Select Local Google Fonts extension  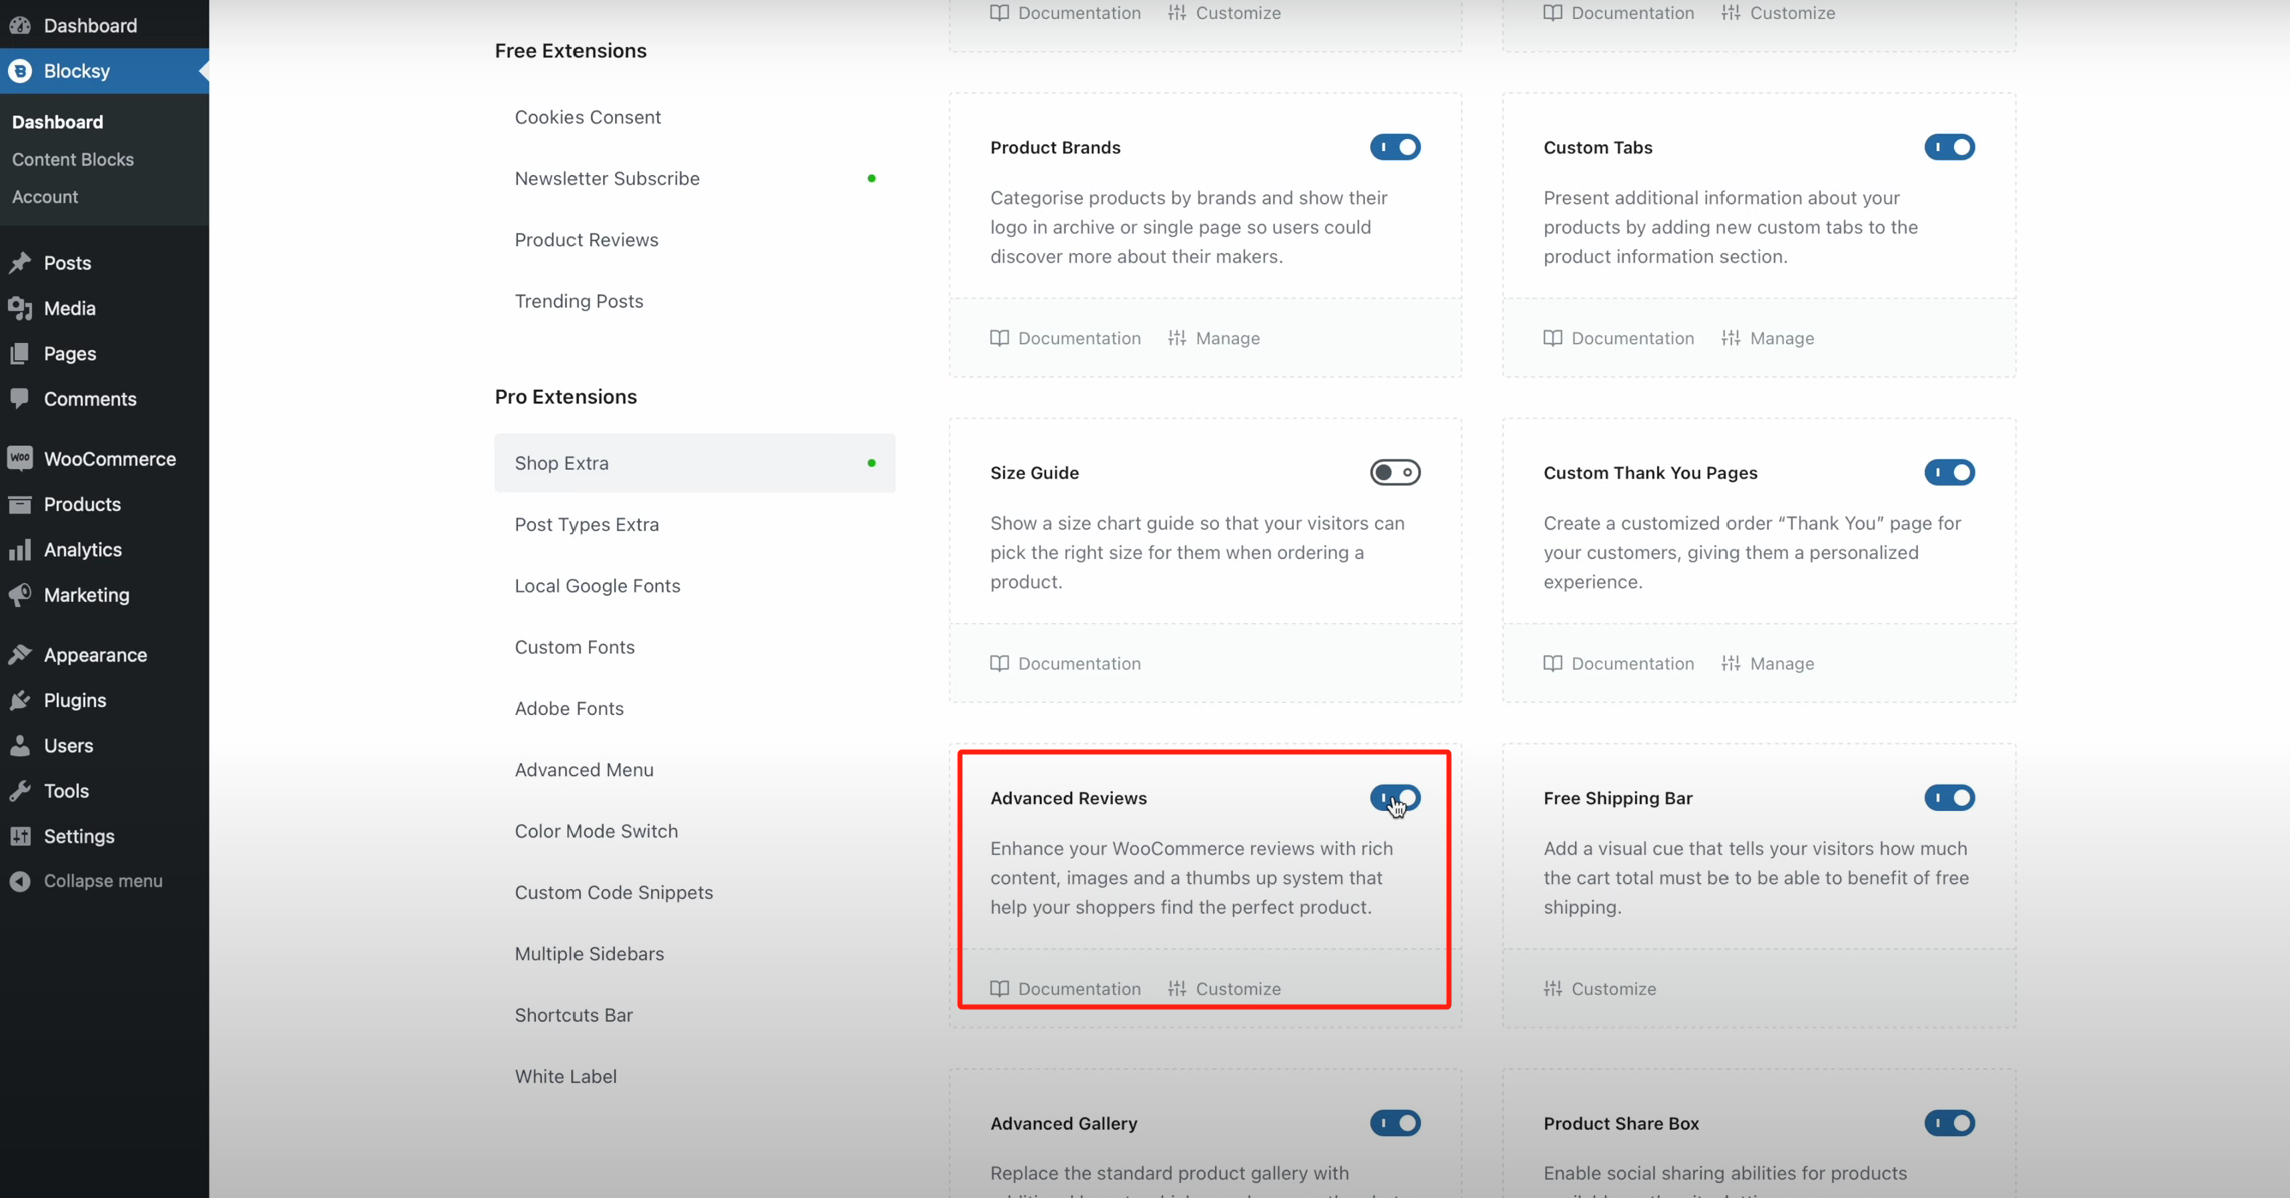[x=597, y=586]
